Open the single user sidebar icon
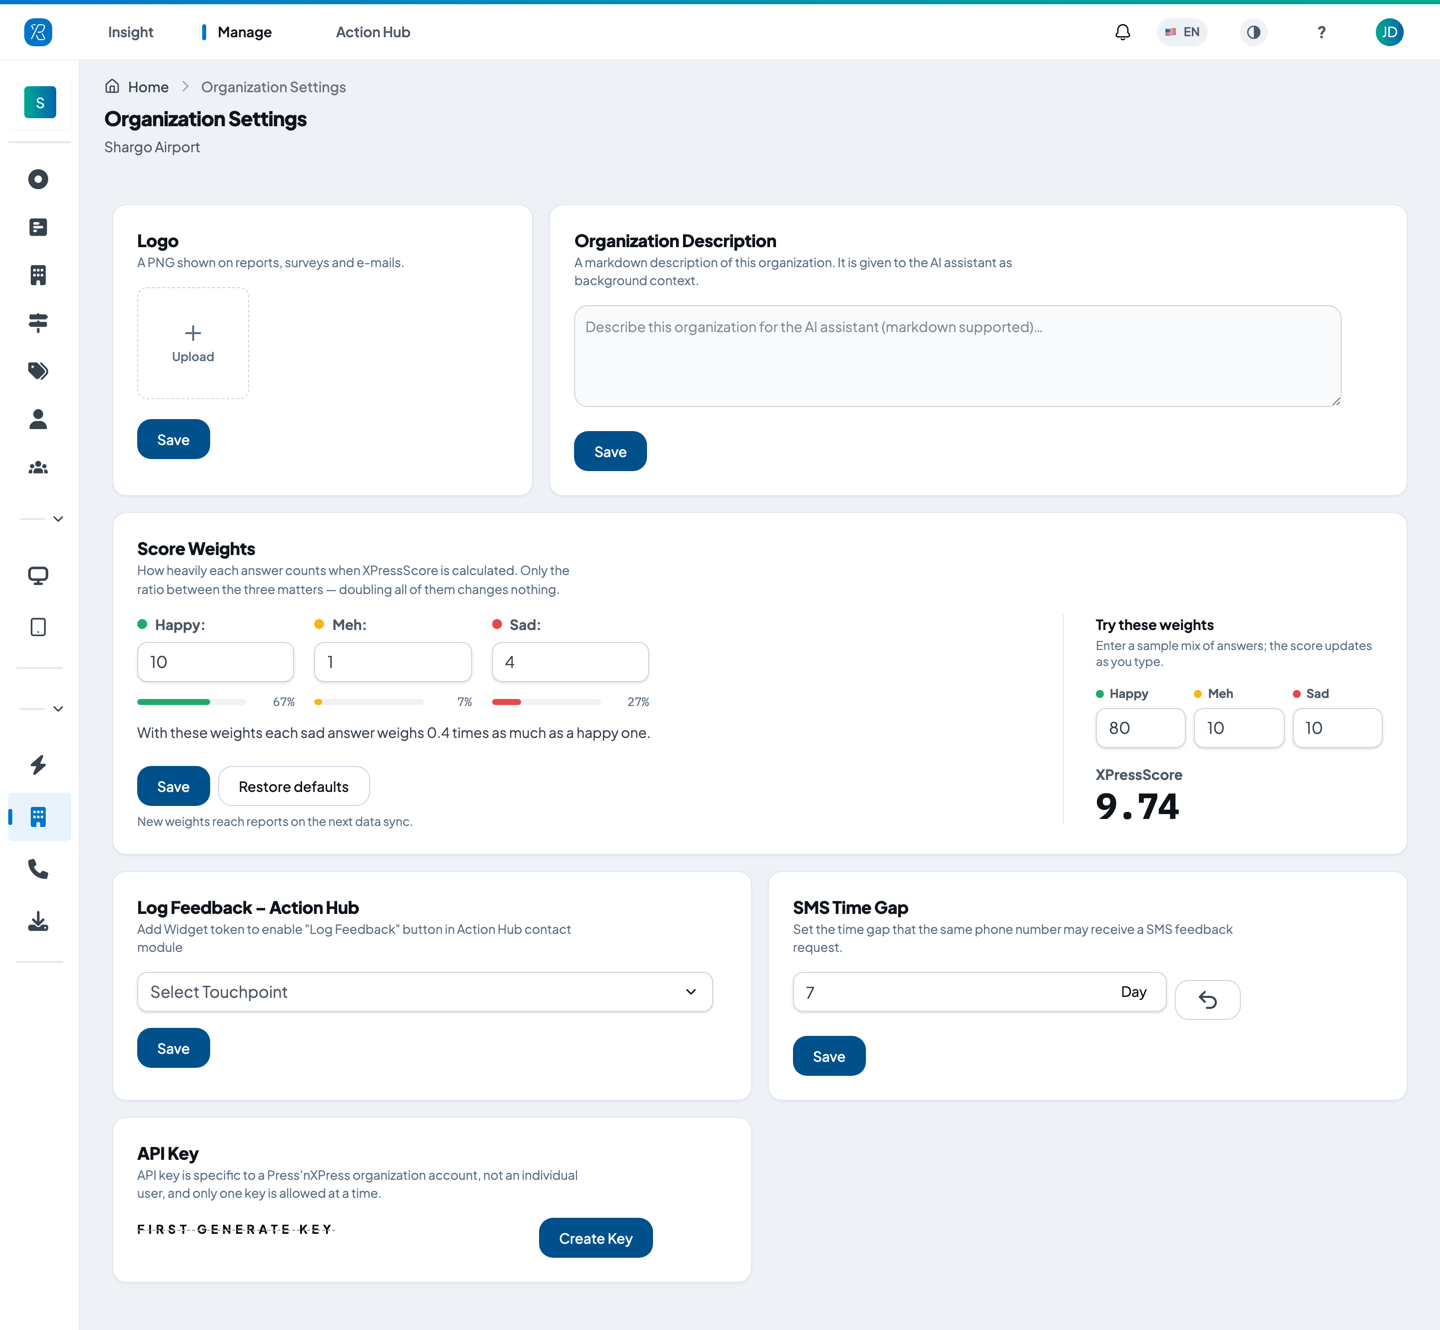The width and height of the screenshot is (1440, 1330). tap(38, 419)
